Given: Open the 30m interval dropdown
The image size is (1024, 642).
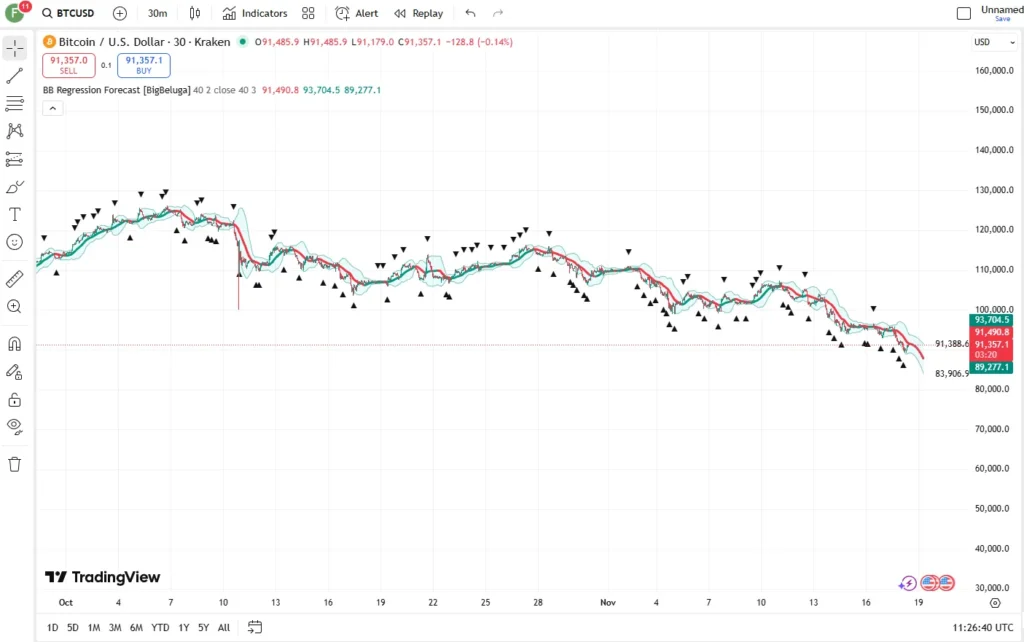Looking at the screenshot, I should [157, 13].
